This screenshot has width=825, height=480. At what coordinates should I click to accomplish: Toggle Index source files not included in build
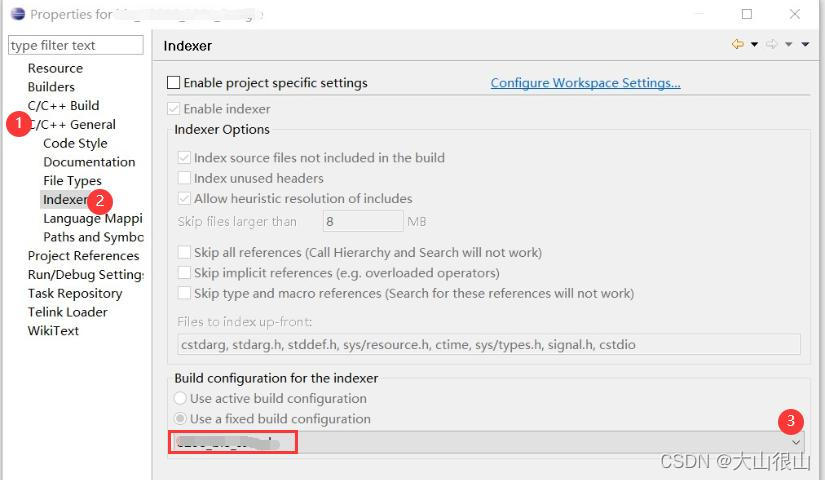pos(184,157)
